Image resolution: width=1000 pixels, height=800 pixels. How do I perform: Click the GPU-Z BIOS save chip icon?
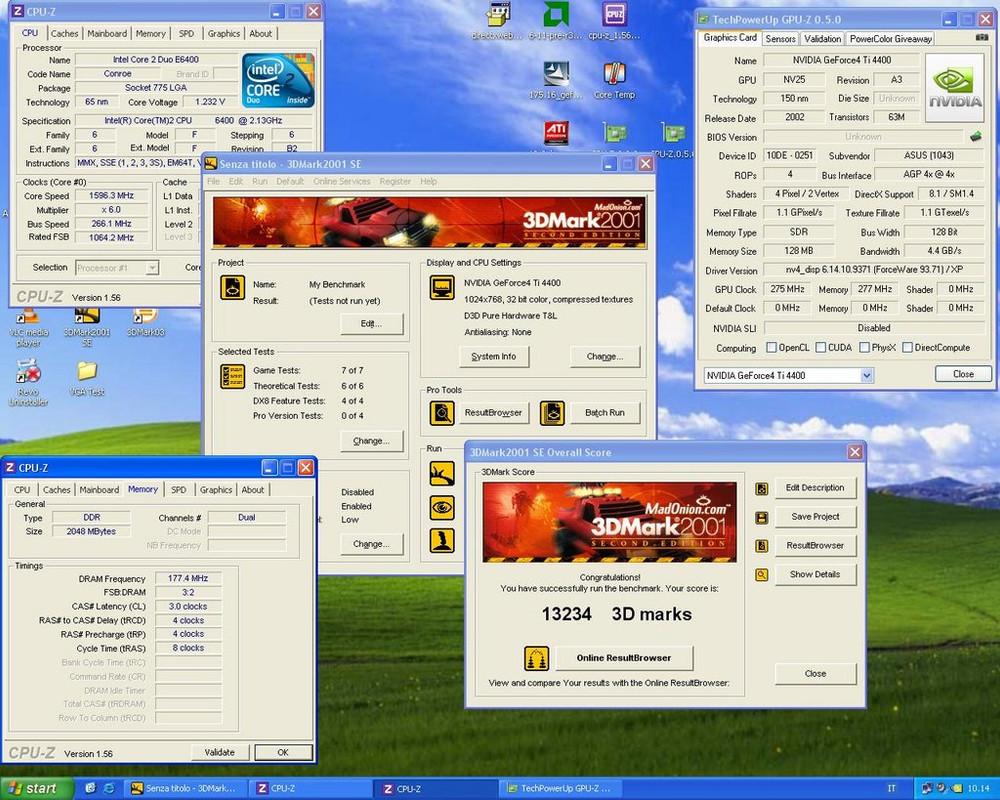click(975, 137)
